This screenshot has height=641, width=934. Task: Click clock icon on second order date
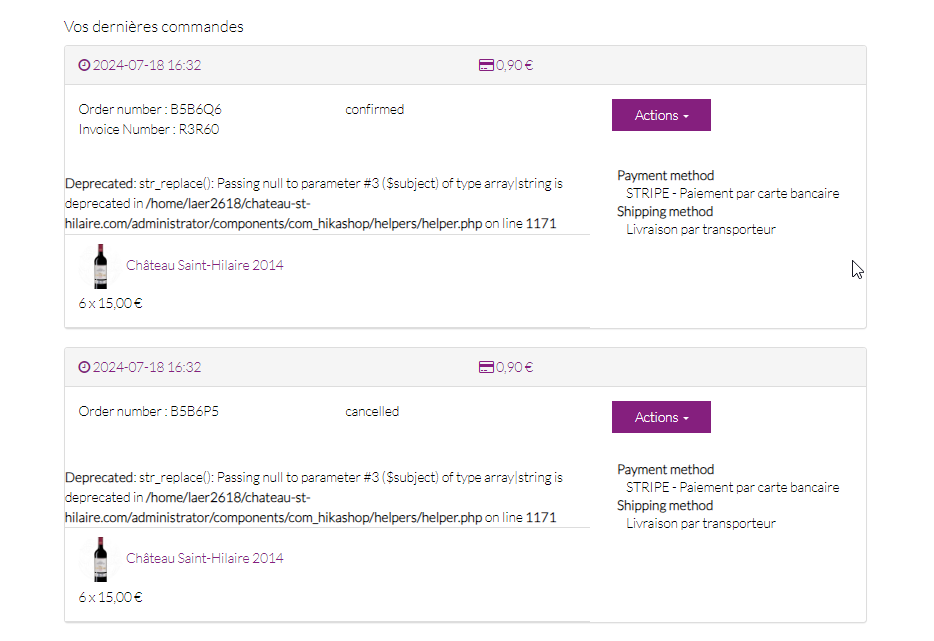tap(84, 368)
